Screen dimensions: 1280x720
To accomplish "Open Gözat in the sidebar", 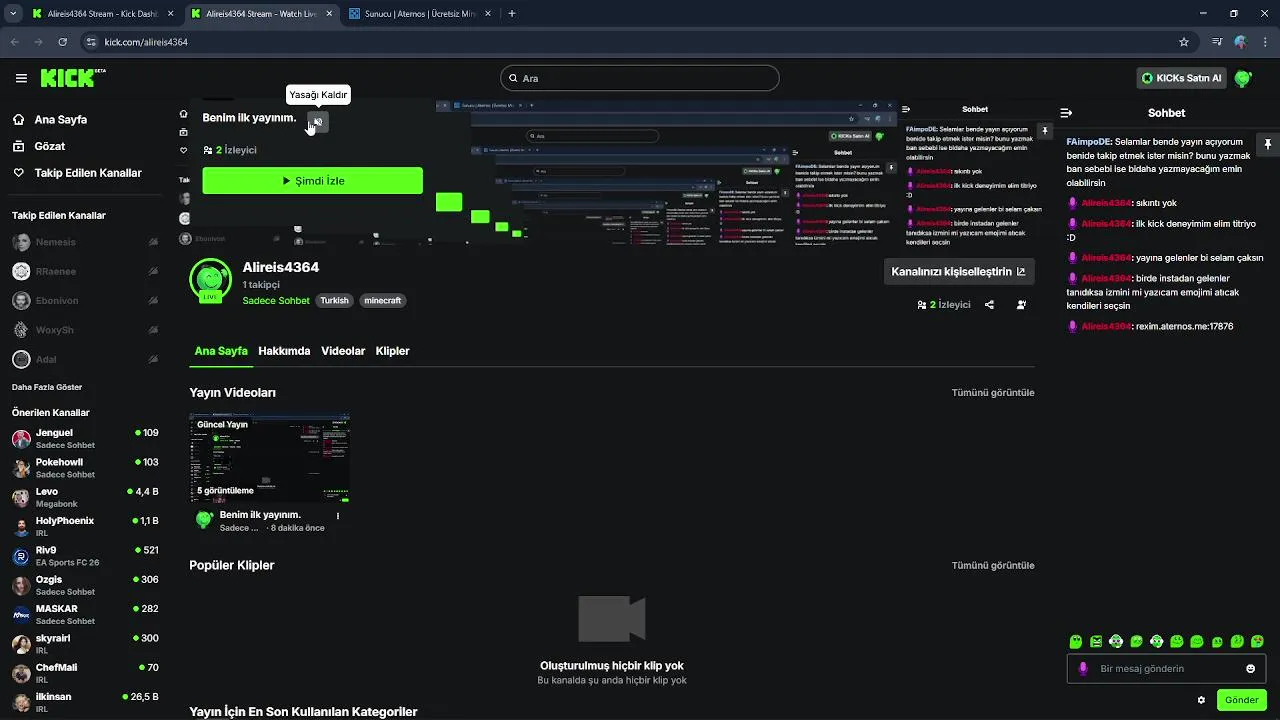I will tap(39, 146).
